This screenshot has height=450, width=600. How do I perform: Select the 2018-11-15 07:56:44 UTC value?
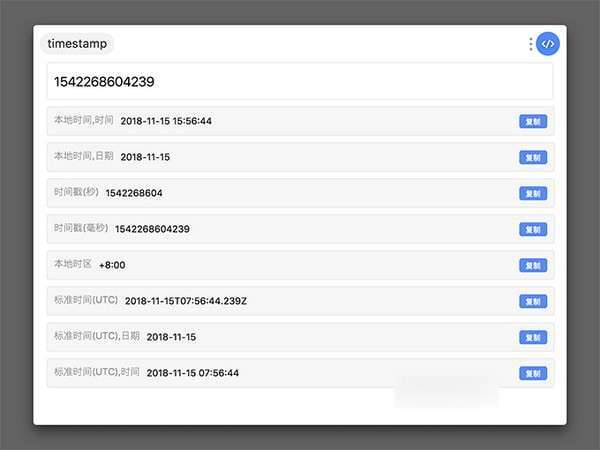pyautogui.click(x=192, y=373)
